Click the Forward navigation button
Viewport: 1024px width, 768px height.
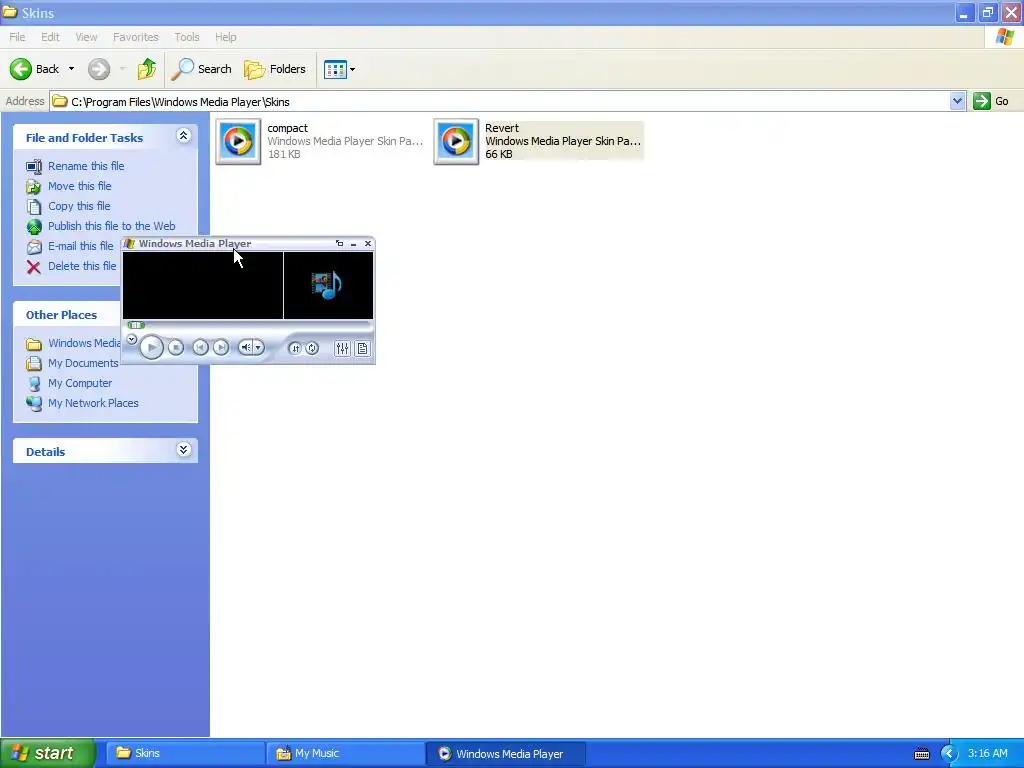coord(99,69)
